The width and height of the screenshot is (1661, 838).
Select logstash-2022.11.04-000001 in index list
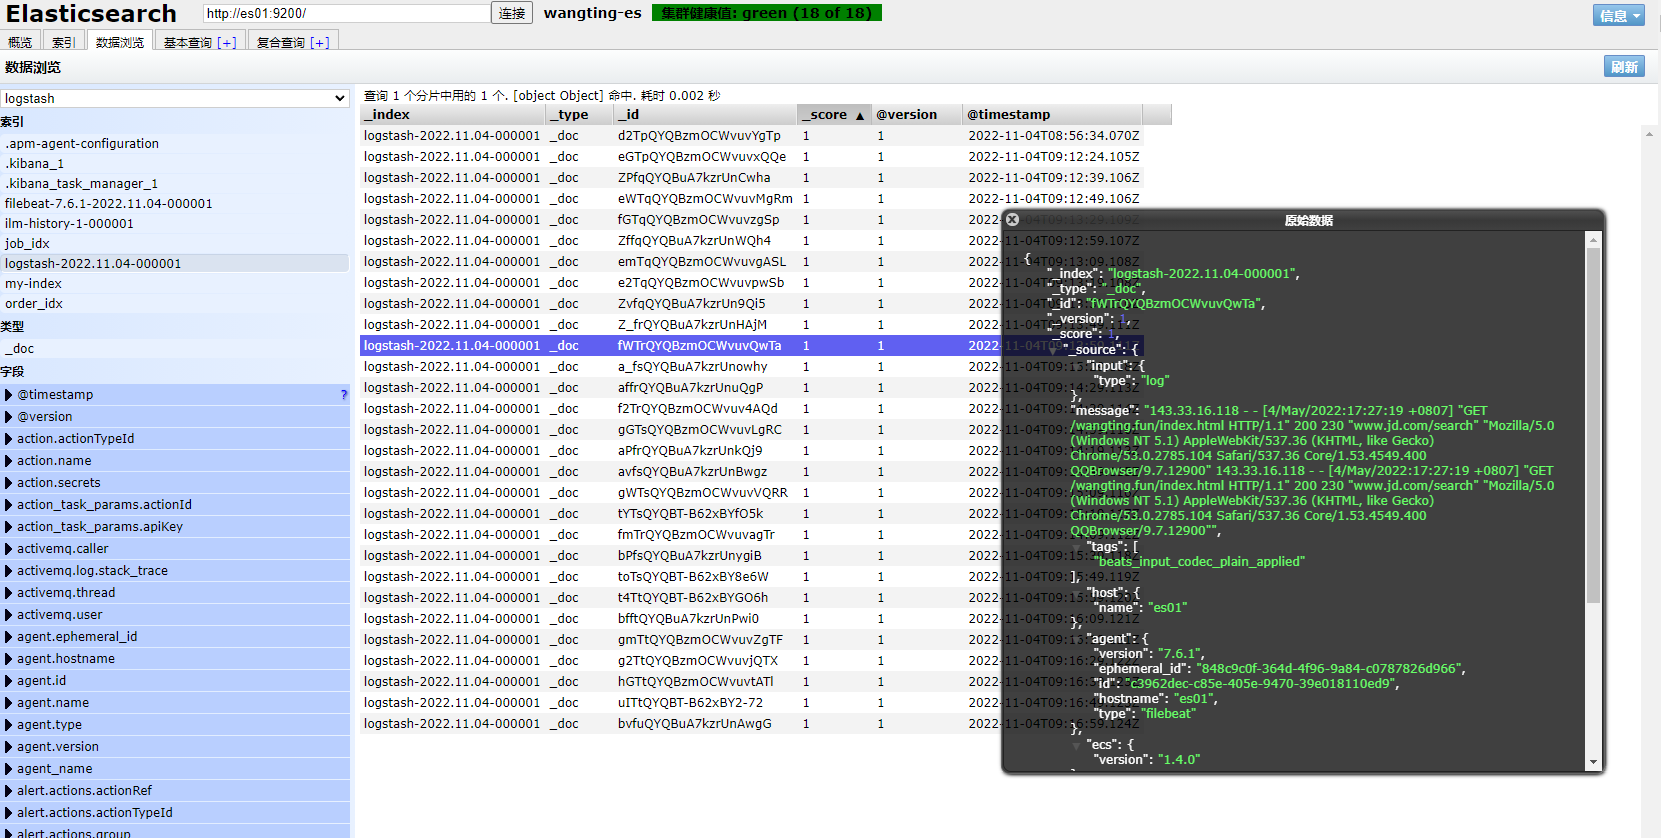(x=175, y=264)
